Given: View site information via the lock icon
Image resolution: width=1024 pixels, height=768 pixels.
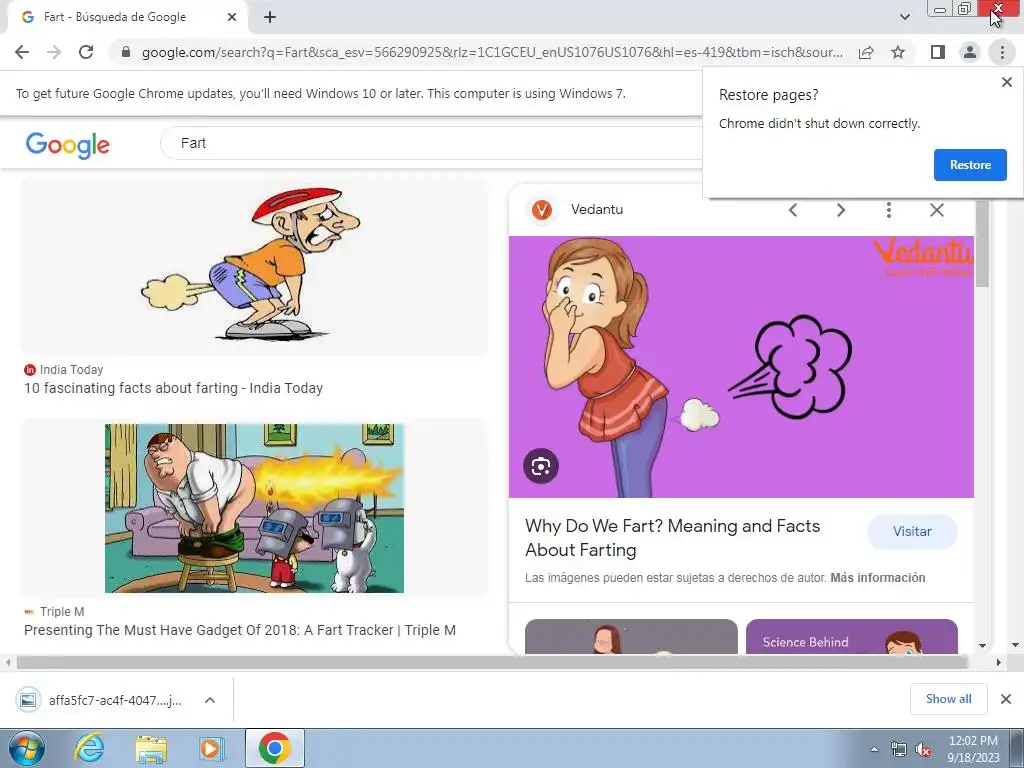Looking at the screenshot, I should [126, 52].
